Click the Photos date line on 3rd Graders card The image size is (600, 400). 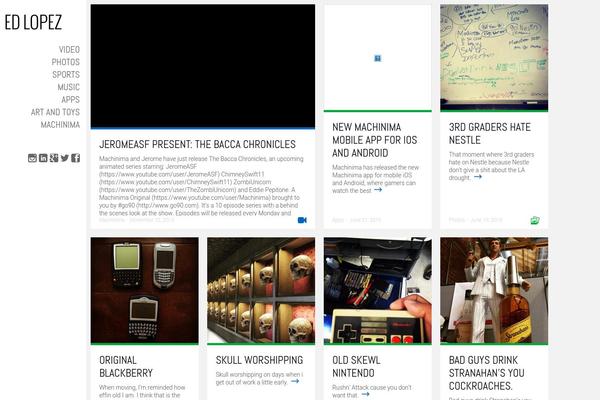[475, 220]
